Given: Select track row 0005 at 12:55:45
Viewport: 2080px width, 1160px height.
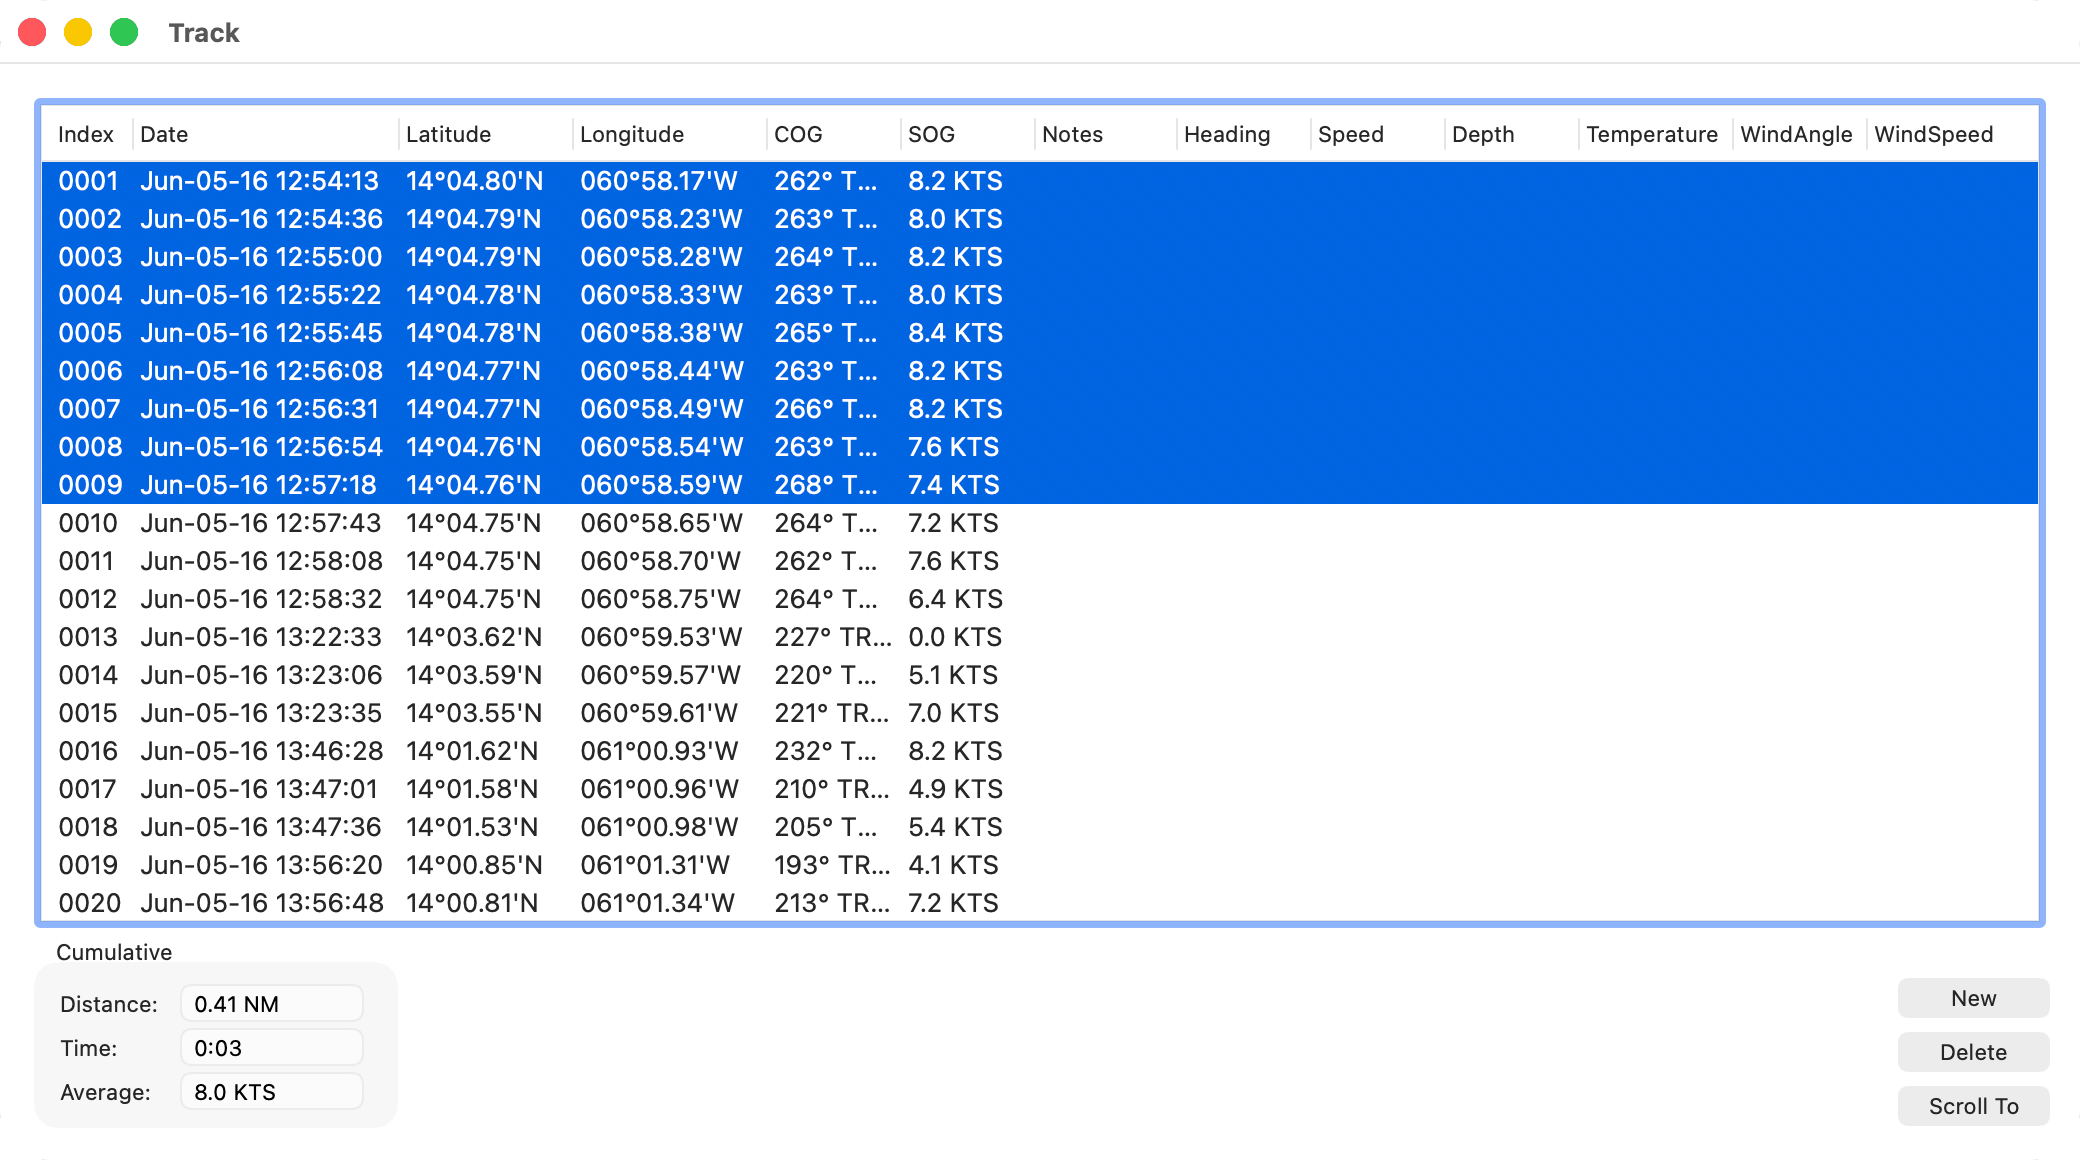Looking at the screenshot, I should point(1040,333).
